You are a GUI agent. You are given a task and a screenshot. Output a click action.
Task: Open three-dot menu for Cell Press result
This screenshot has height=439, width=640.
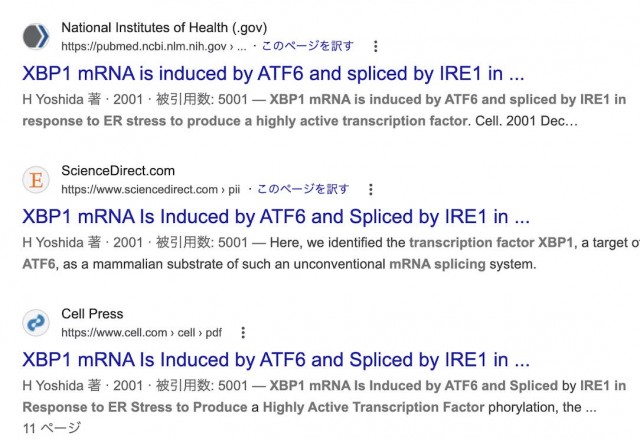(243, 333)
